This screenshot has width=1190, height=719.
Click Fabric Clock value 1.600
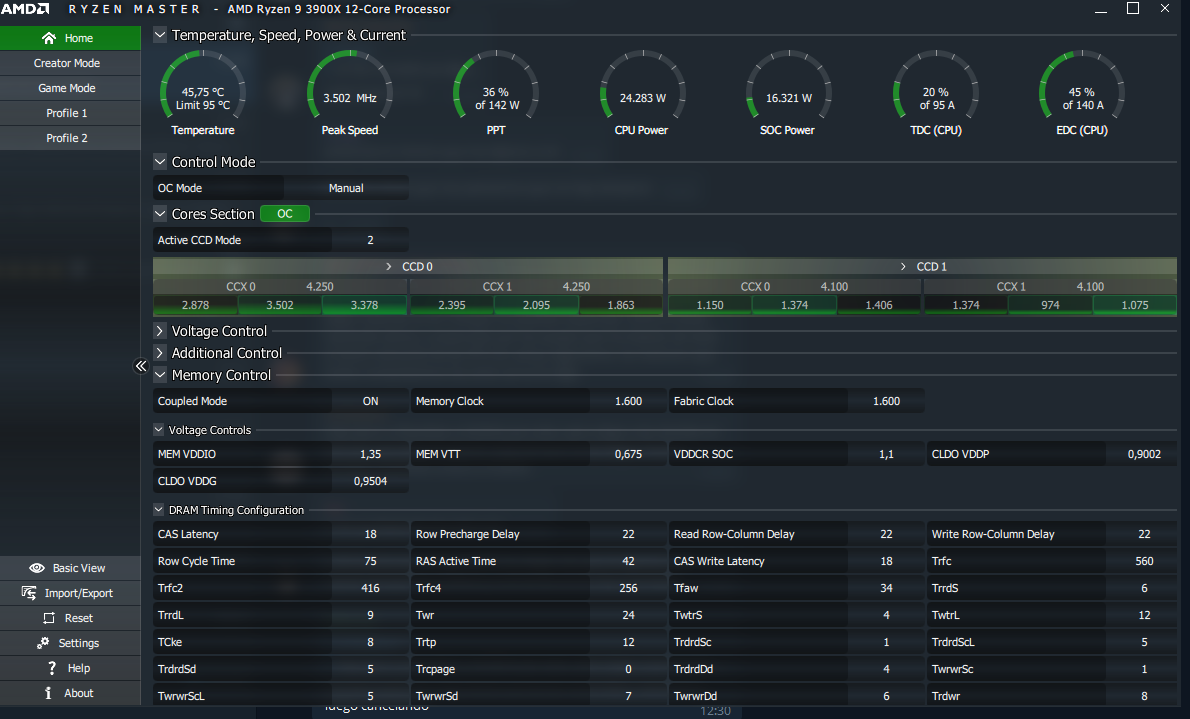[x=886, y=401]
